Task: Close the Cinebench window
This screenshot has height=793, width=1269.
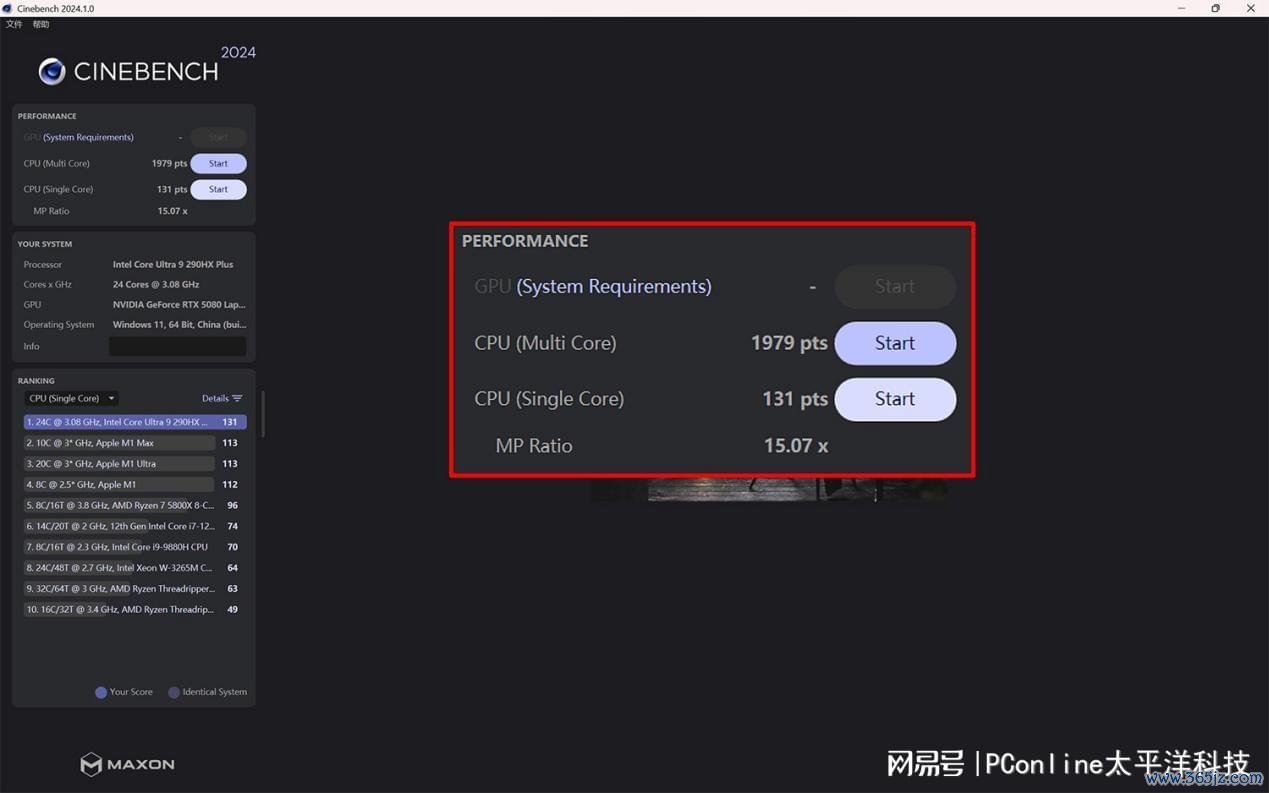Action: [1250, 8]
